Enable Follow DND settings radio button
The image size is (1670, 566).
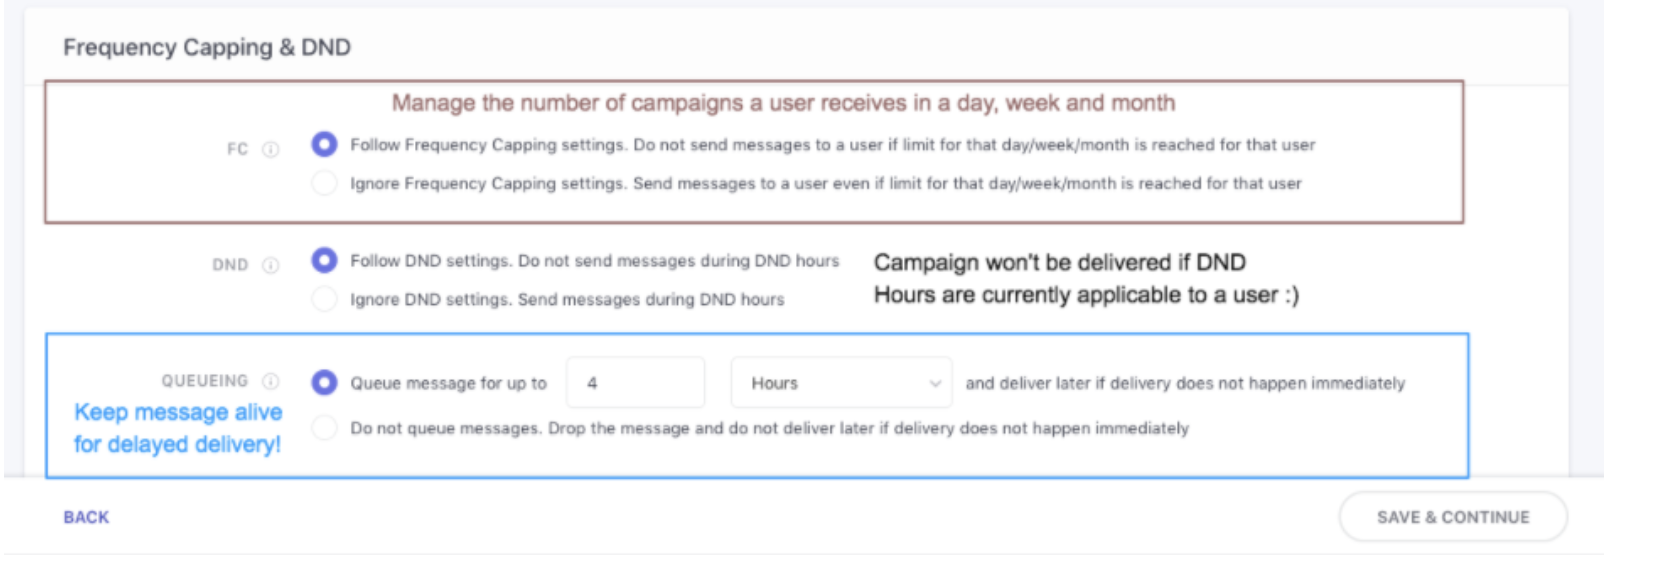324,260
